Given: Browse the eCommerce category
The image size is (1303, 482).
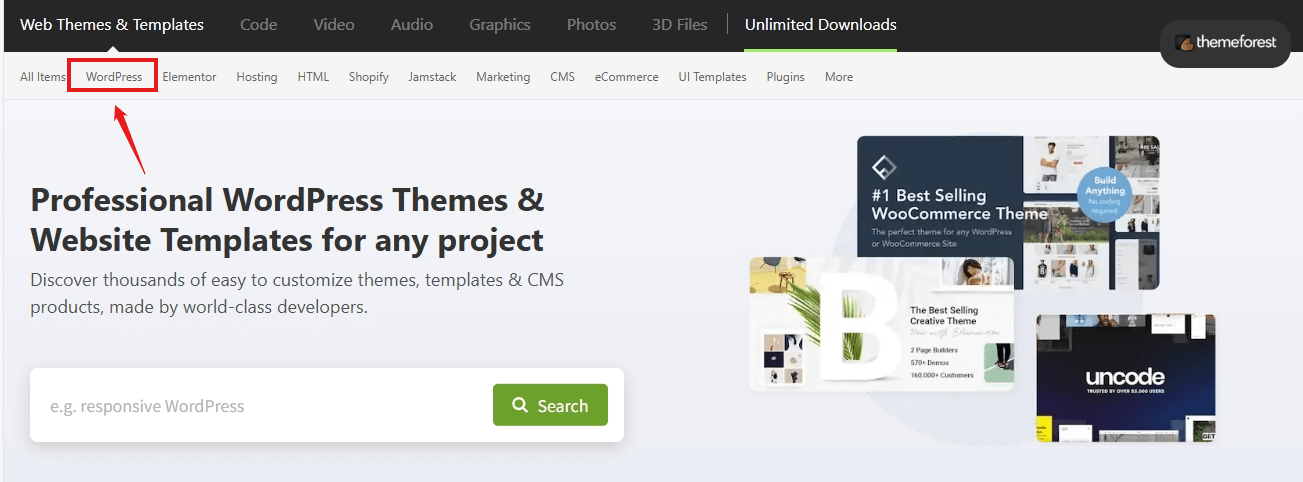Looking at the screenshot, I should pyautogui.click(x=626, y=77).
